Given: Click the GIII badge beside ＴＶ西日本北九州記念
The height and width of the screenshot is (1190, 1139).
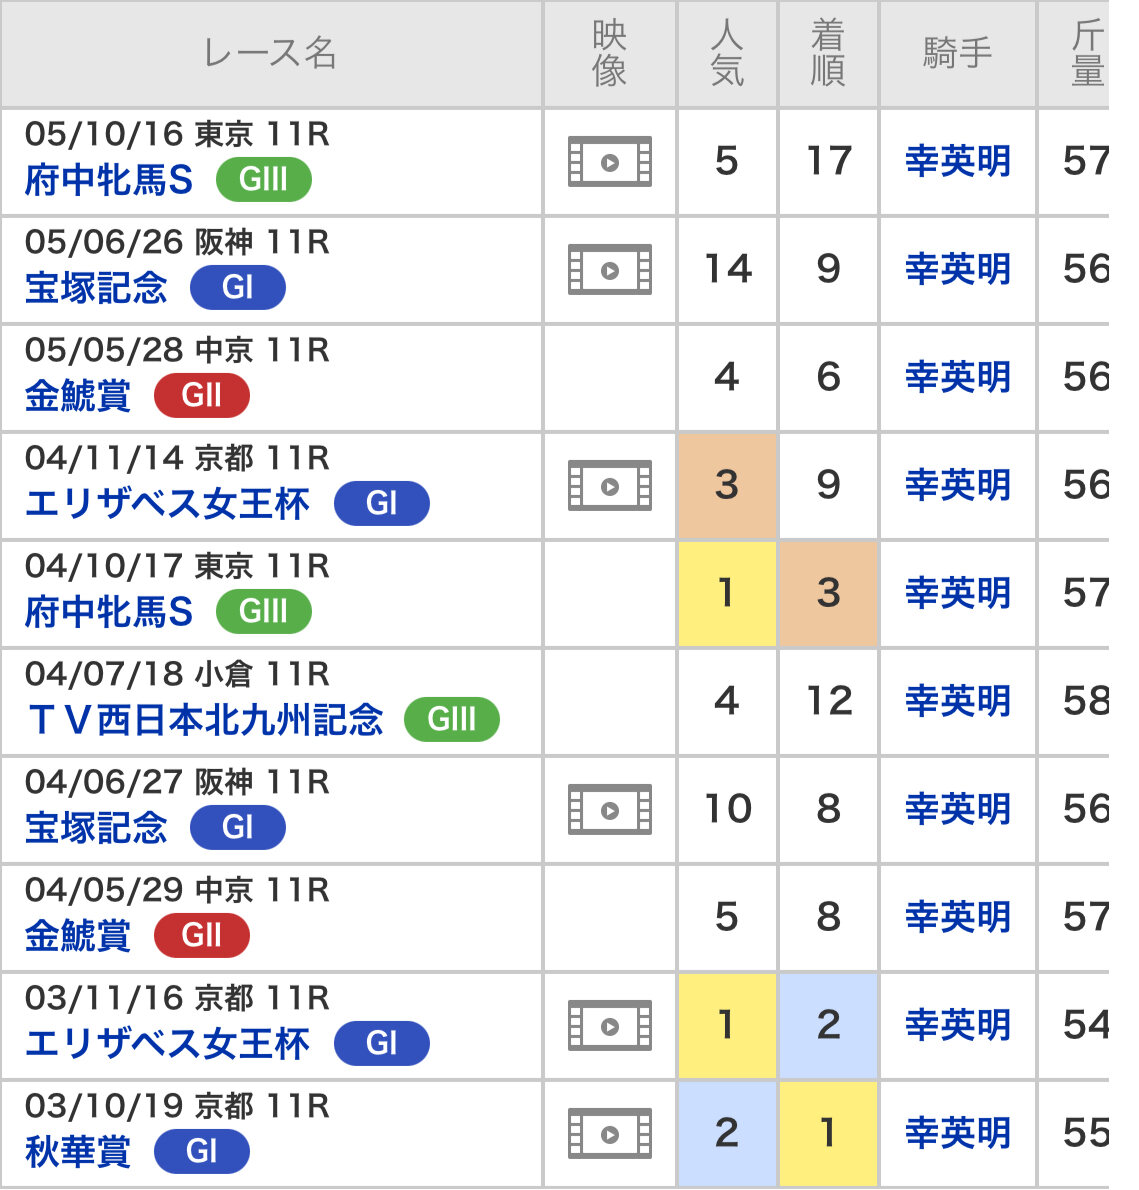Looking at the screenshot, I should click(451, 720).
